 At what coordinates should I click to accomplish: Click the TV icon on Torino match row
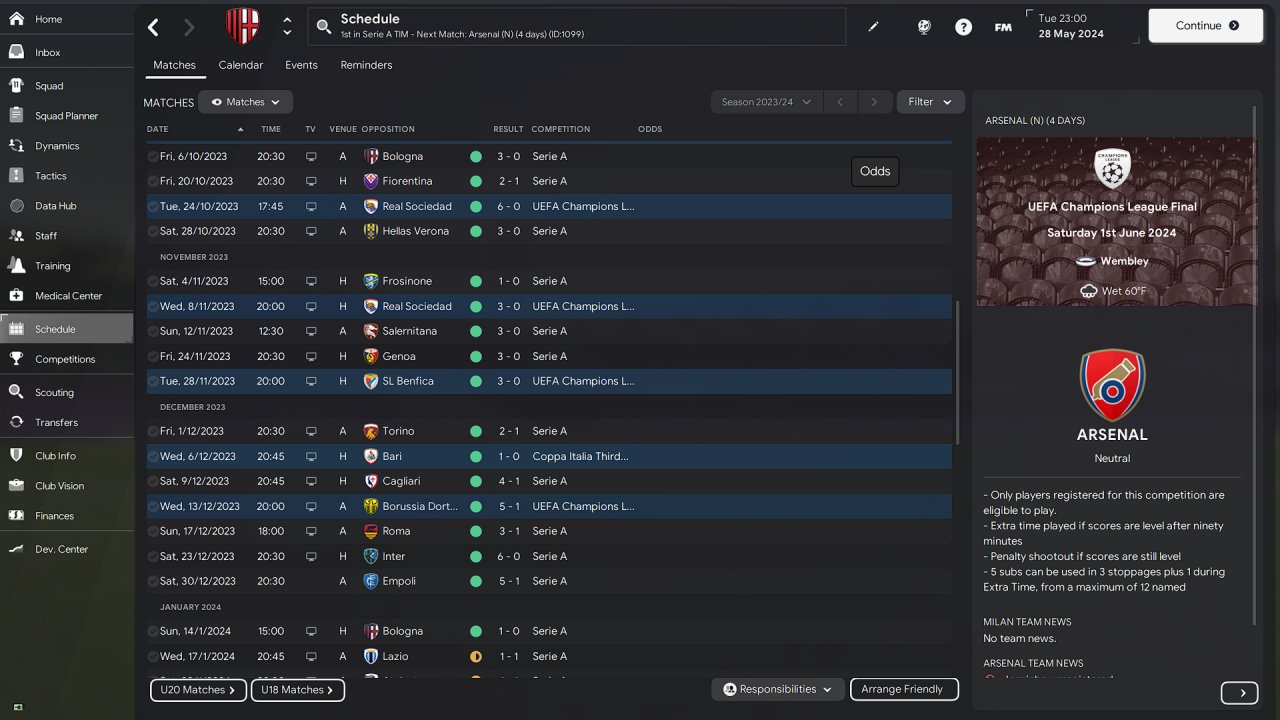311,431
